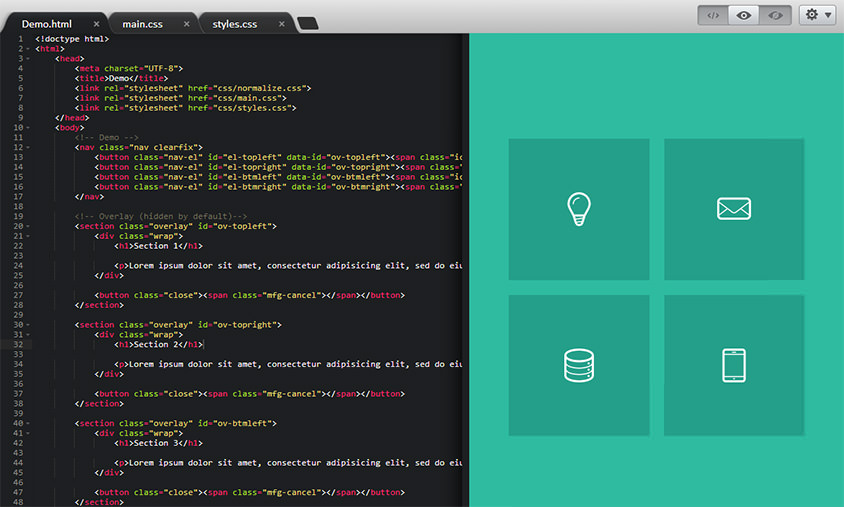Collapse the body block at line 10
This screenshot has height=507, width=844.
tap(28, 127)
